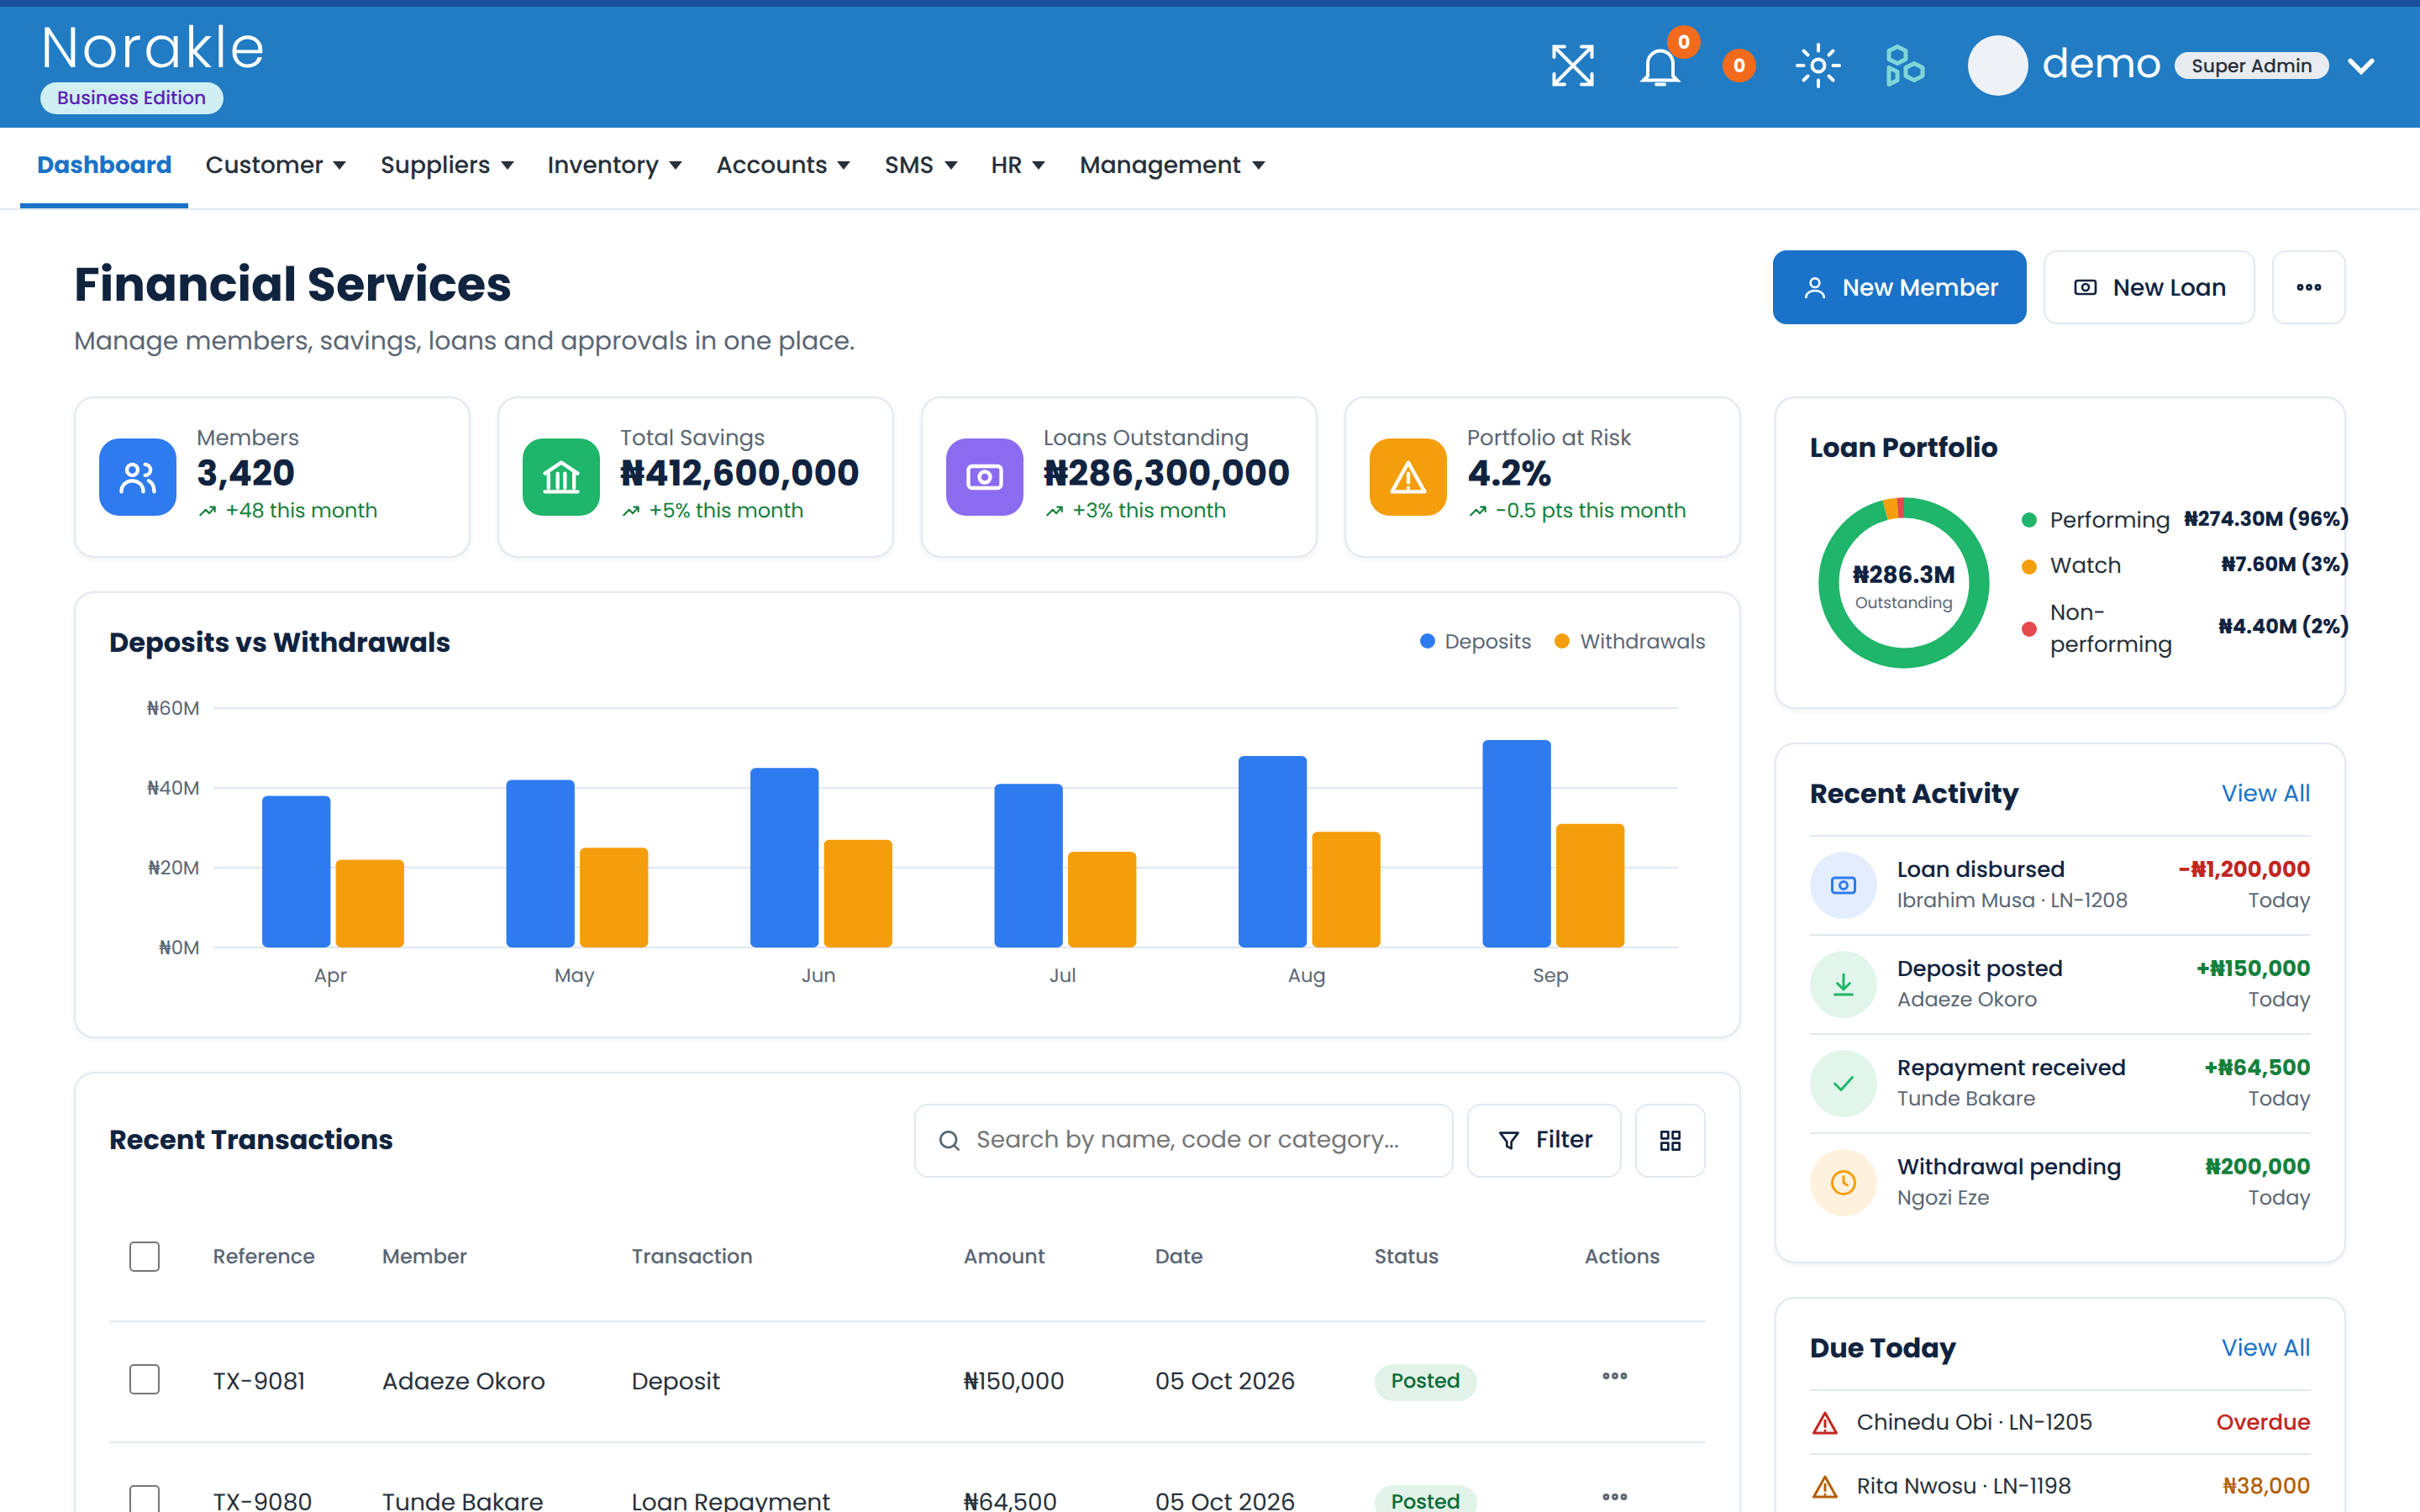
Task: Open the modules shapes icon in header
Action: 1904,66
